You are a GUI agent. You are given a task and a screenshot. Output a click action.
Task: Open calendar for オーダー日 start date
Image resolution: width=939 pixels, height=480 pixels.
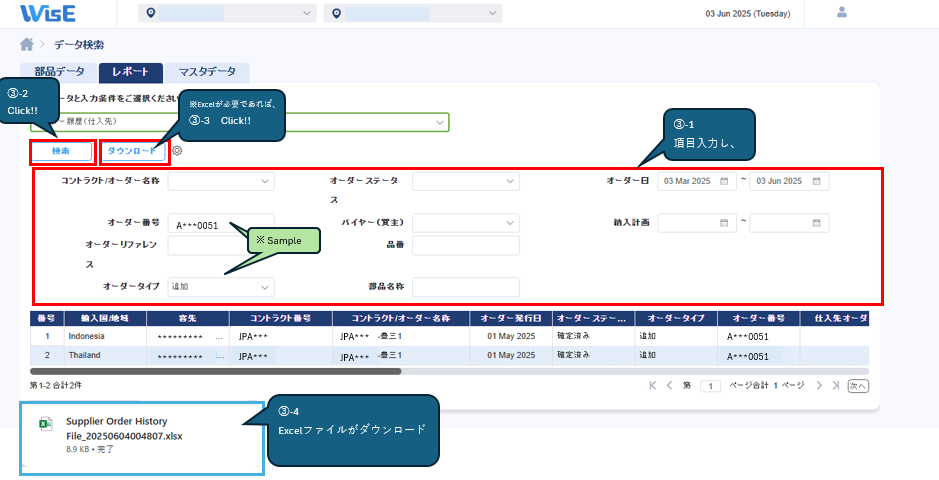pos(723,181)
